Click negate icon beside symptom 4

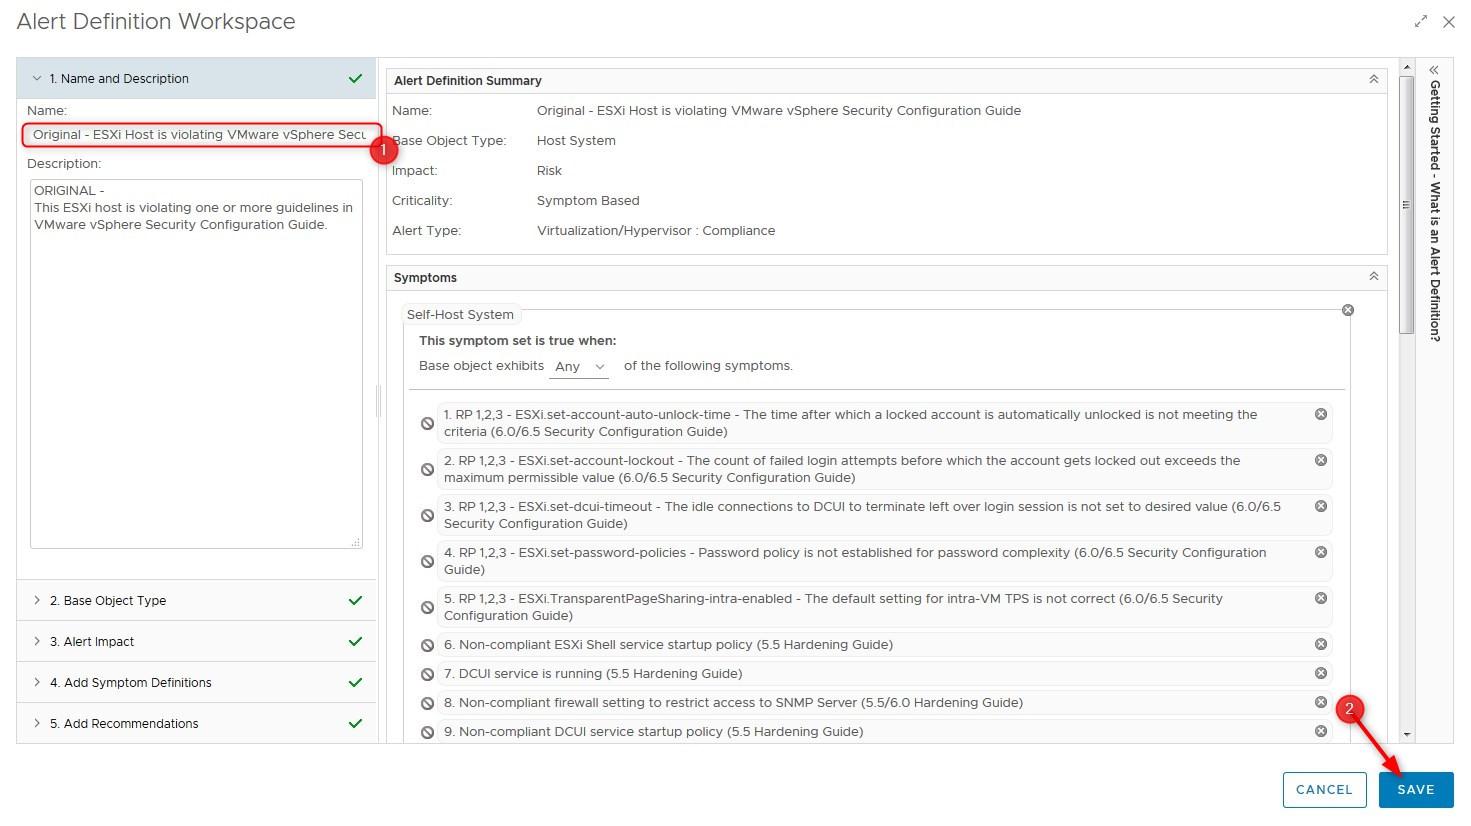[427, 562]
